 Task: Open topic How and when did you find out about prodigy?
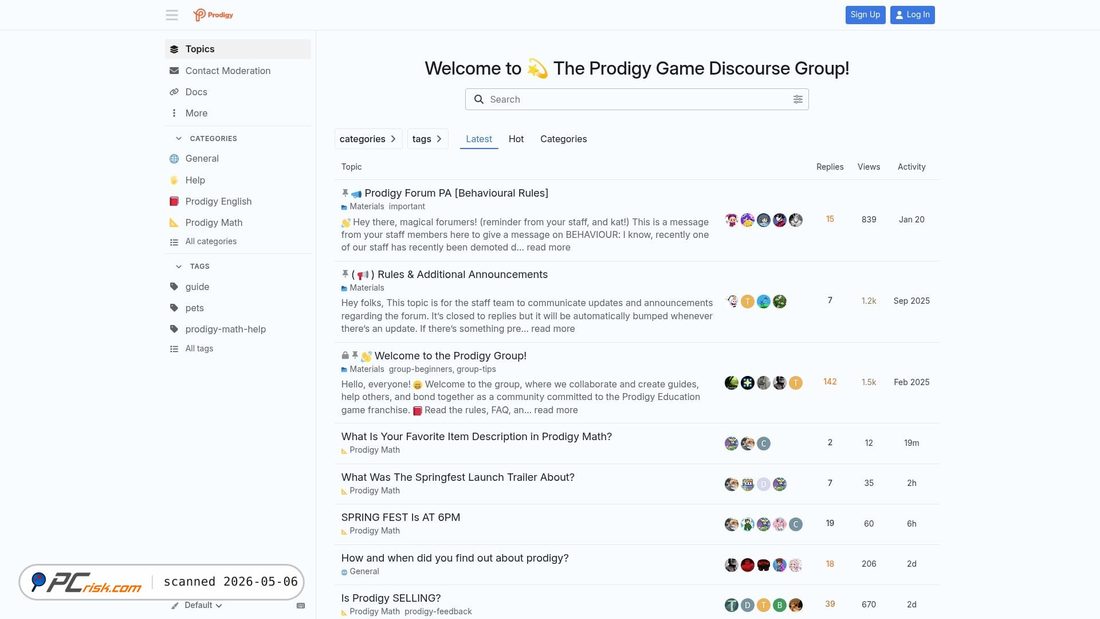tap(455, 558)
